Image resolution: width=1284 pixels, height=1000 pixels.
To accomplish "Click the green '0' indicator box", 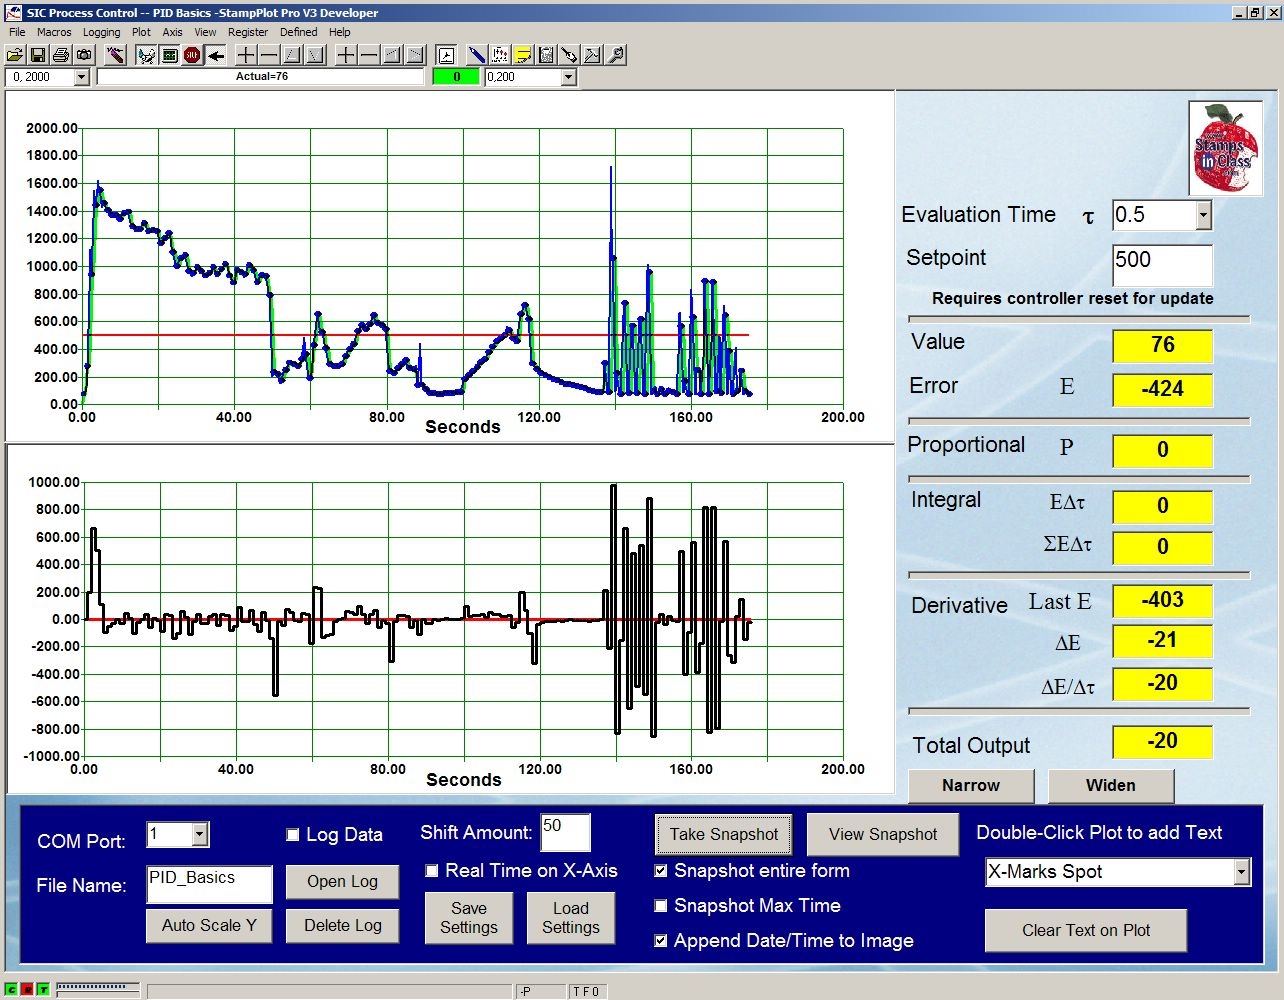I will pos(457,77).
